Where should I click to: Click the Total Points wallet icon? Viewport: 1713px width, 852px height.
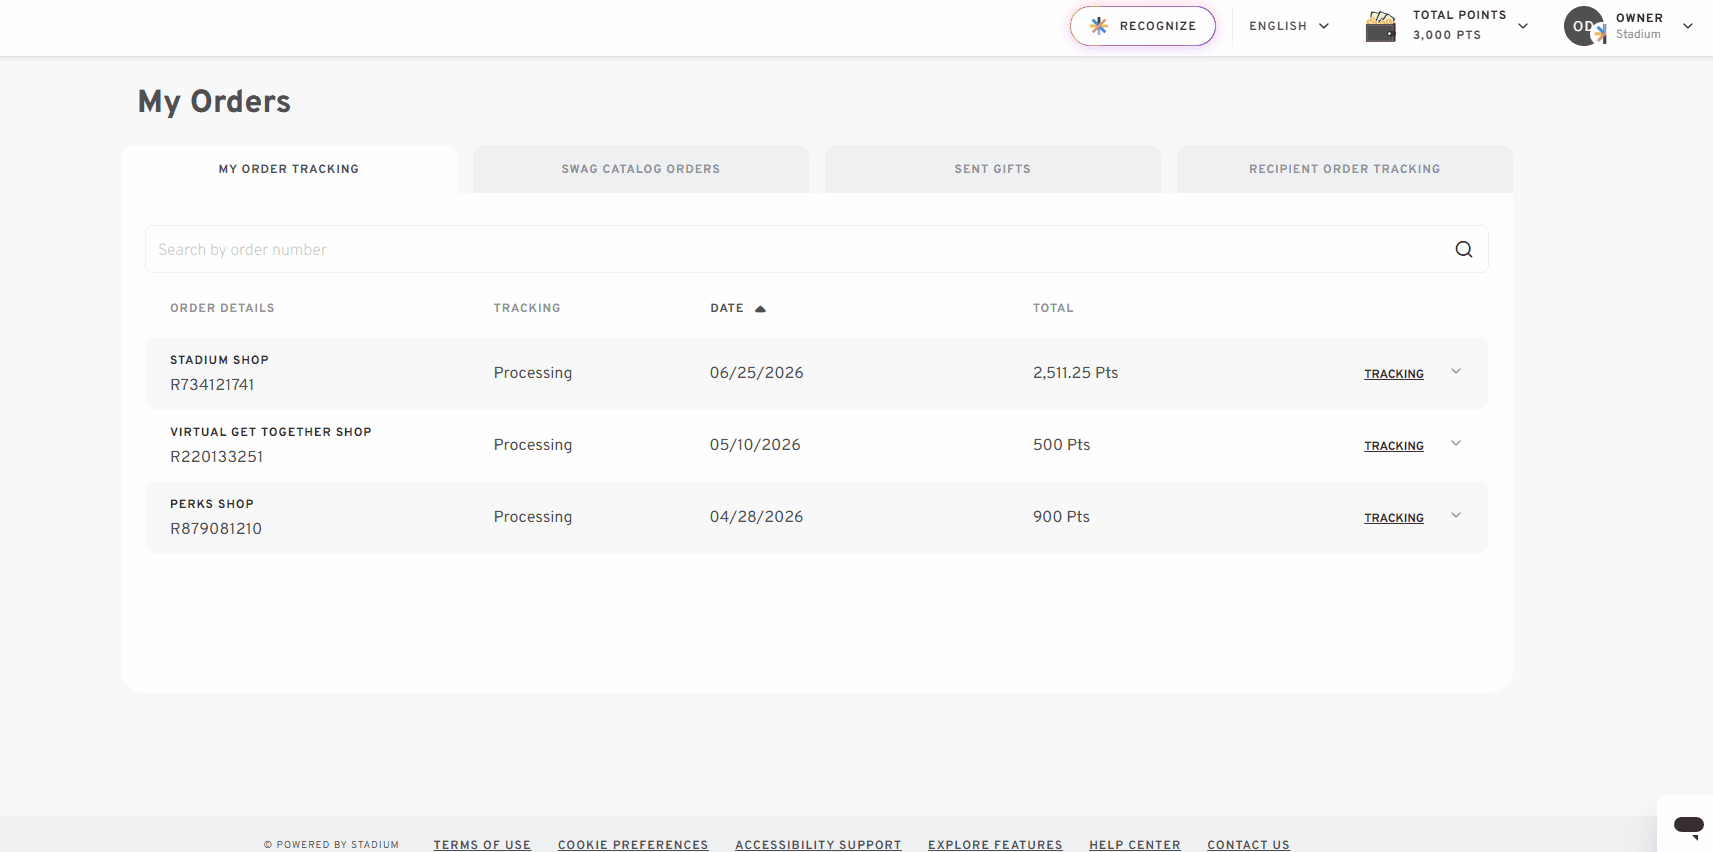1381,26
